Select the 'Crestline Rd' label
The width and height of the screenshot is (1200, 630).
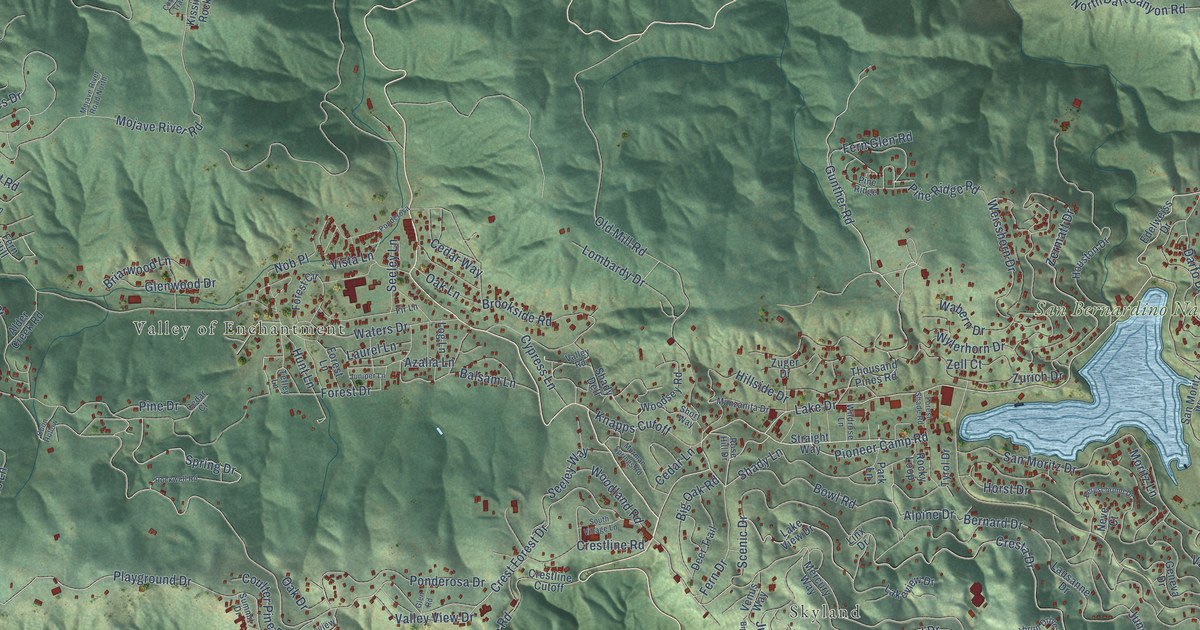point(610,546)
